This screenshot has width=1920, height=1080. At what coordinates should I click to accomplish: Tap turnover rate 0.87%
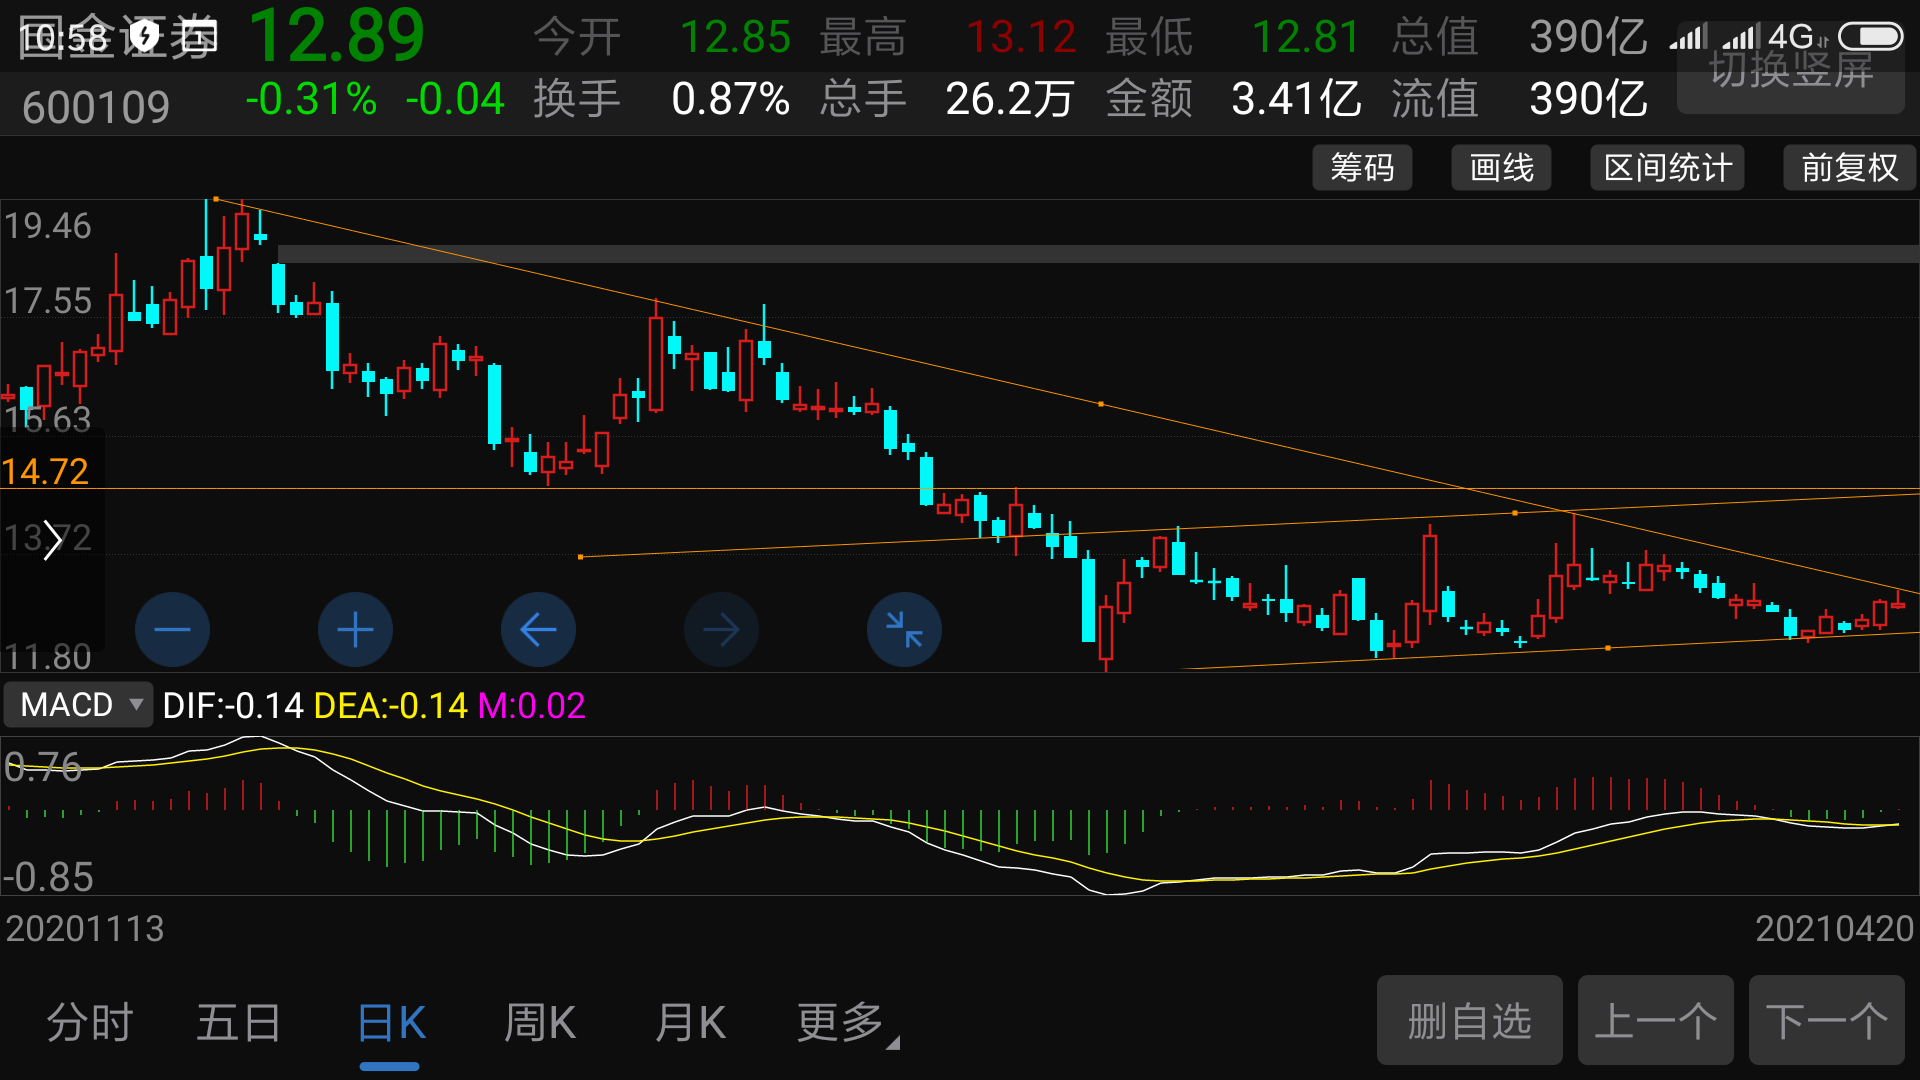point(730,99)
